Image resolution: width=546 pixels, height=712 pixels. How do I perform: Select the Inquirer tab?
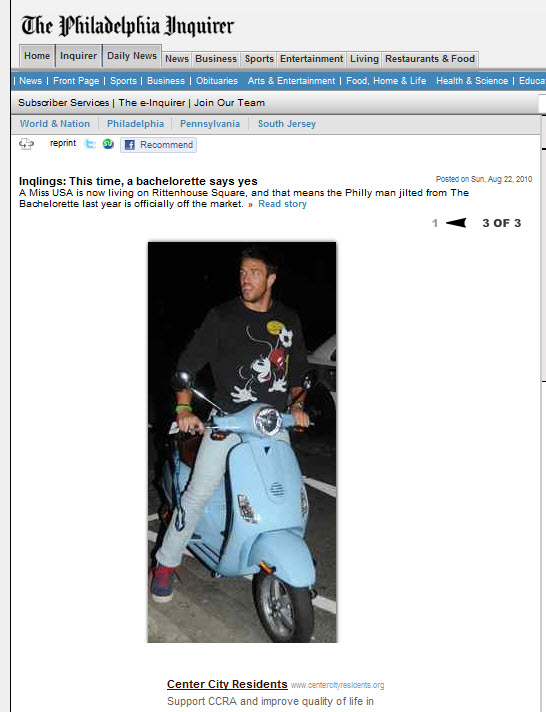point(79,56)
